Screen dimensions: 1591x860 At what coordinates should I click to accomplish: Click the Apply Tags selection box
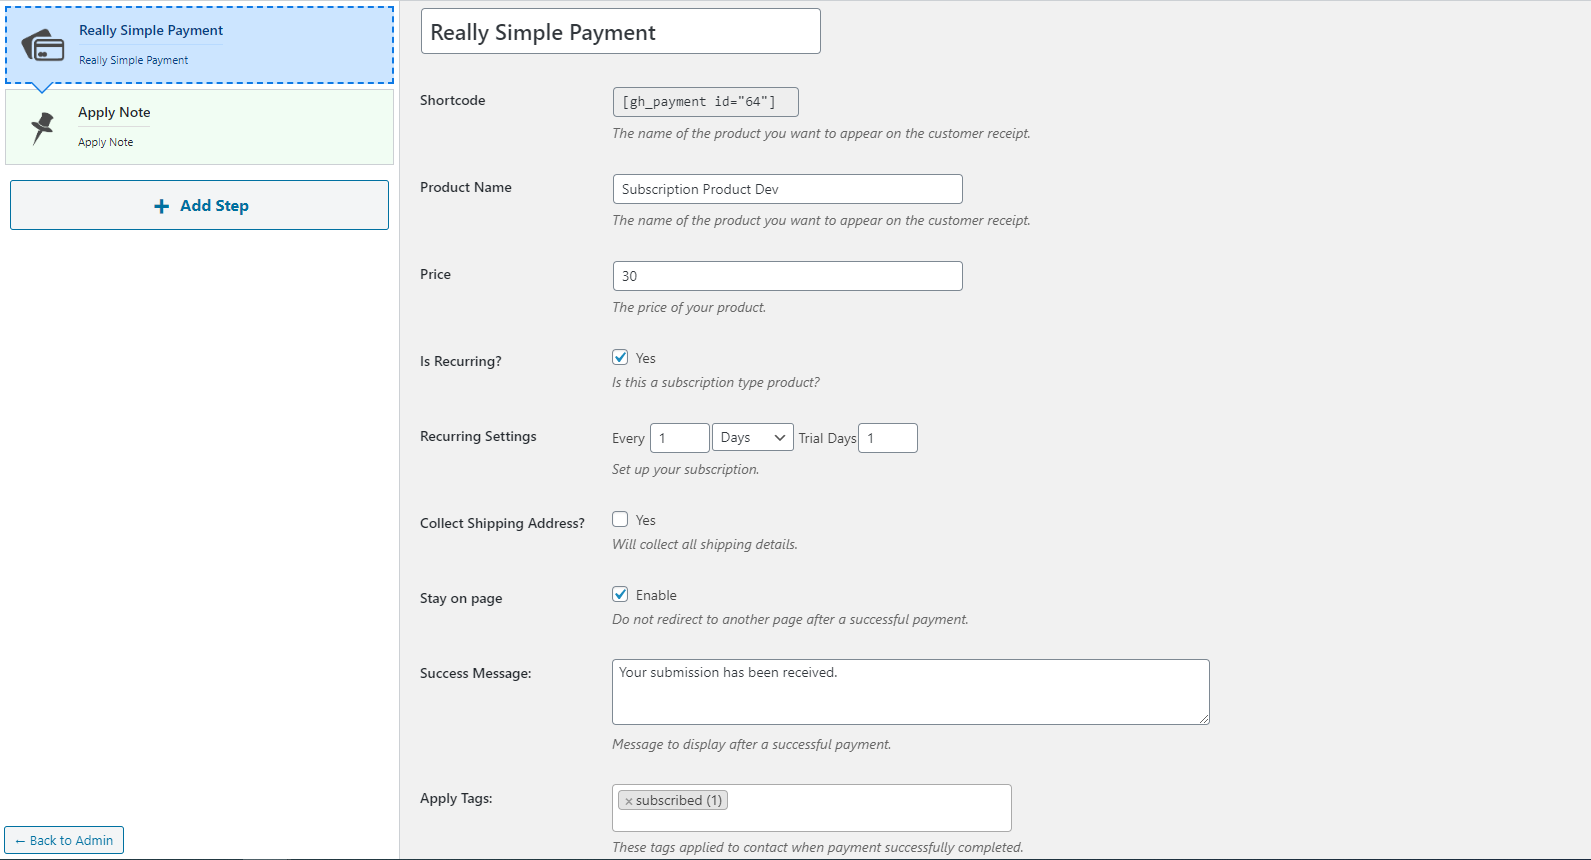coord(811,808)
